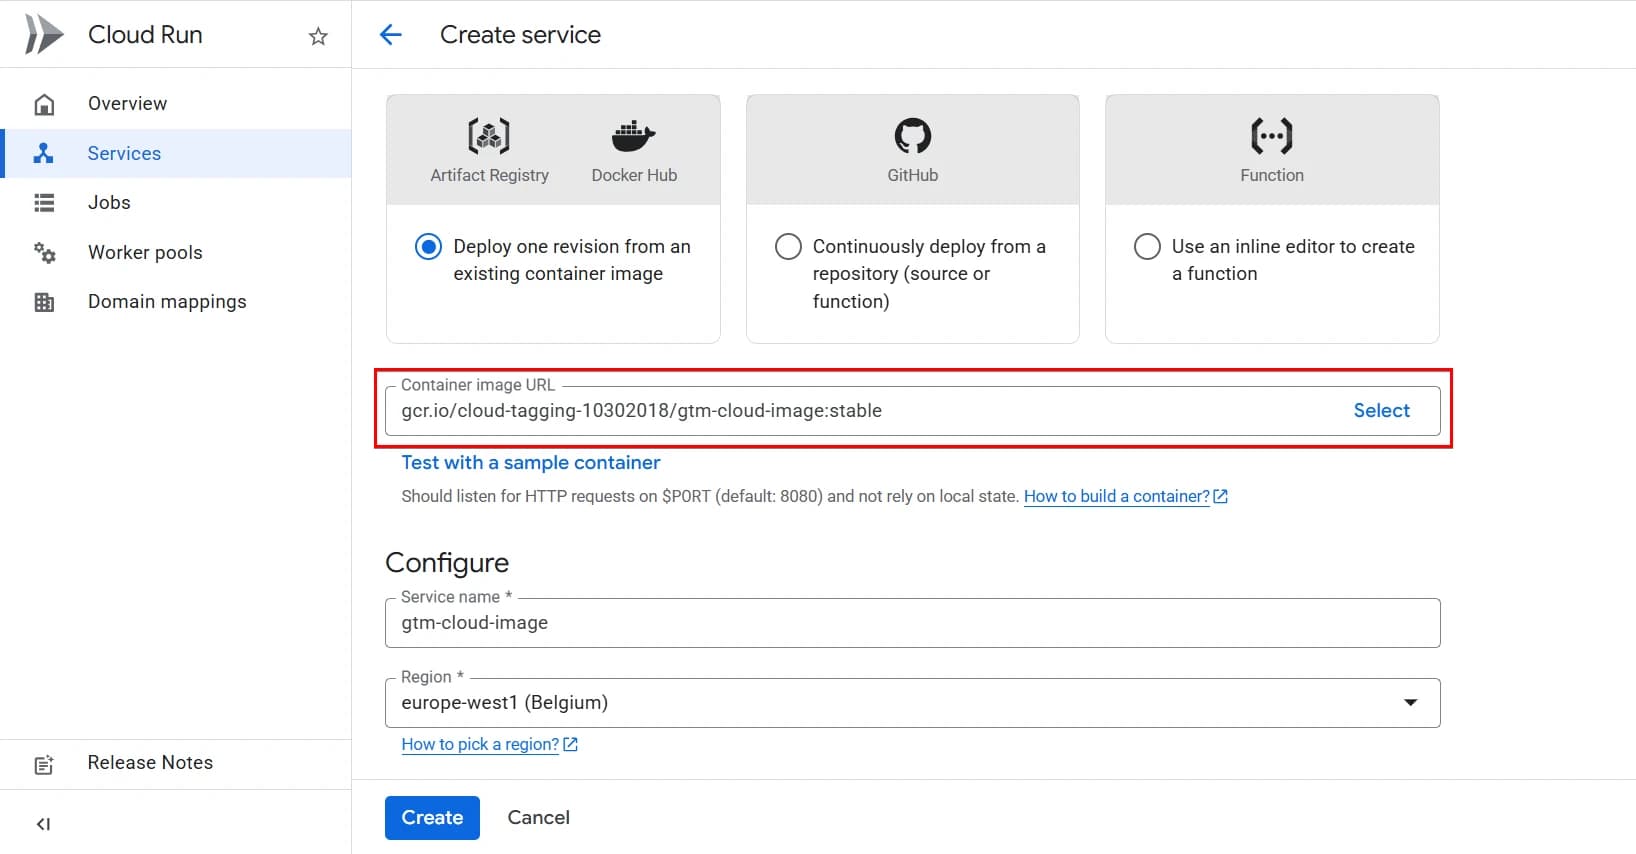
Task: Select Deploy one revision from existing container image
Action: 428,246
